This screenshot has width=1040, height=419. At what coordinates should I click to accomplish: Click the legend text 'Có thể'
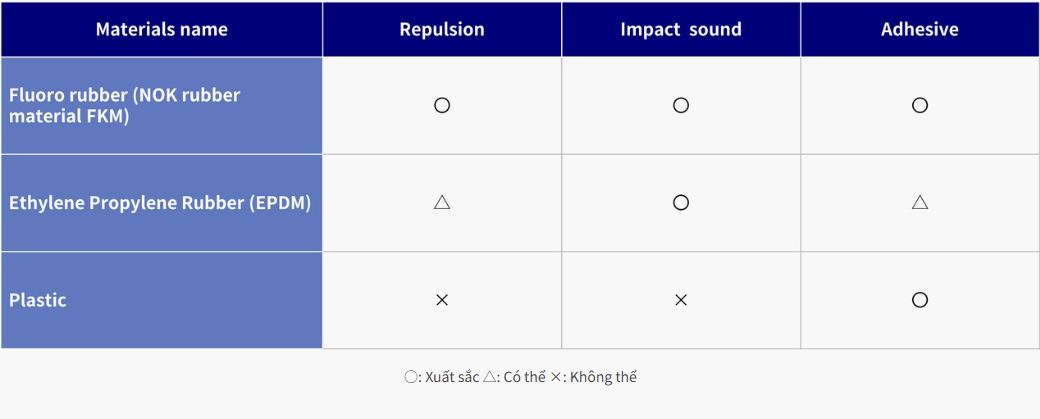pyautogui.click(x=524, y=377)
